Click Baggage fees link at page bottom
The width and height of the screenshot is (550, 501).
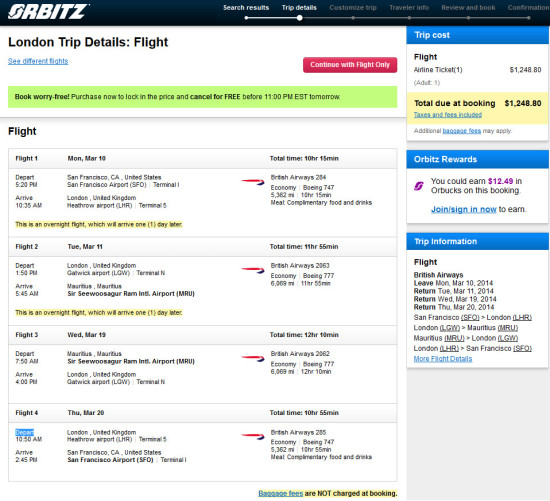pyautogui.click(x=281, y=494)
